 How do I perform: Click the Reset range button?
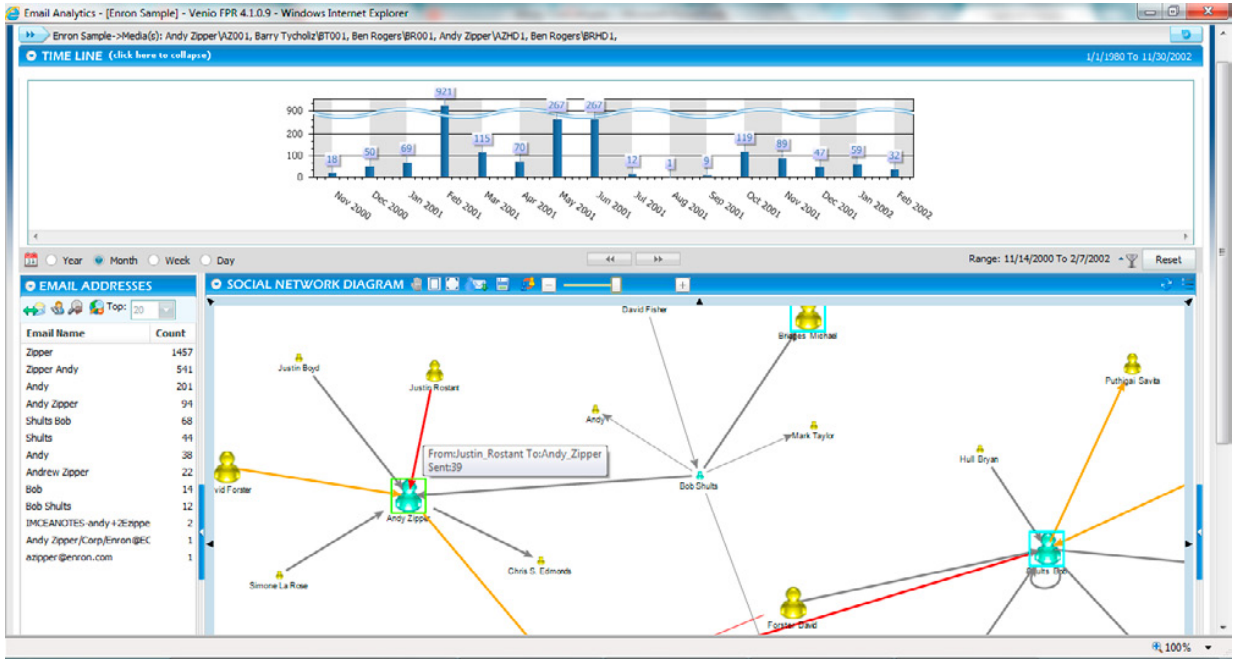1168,260
